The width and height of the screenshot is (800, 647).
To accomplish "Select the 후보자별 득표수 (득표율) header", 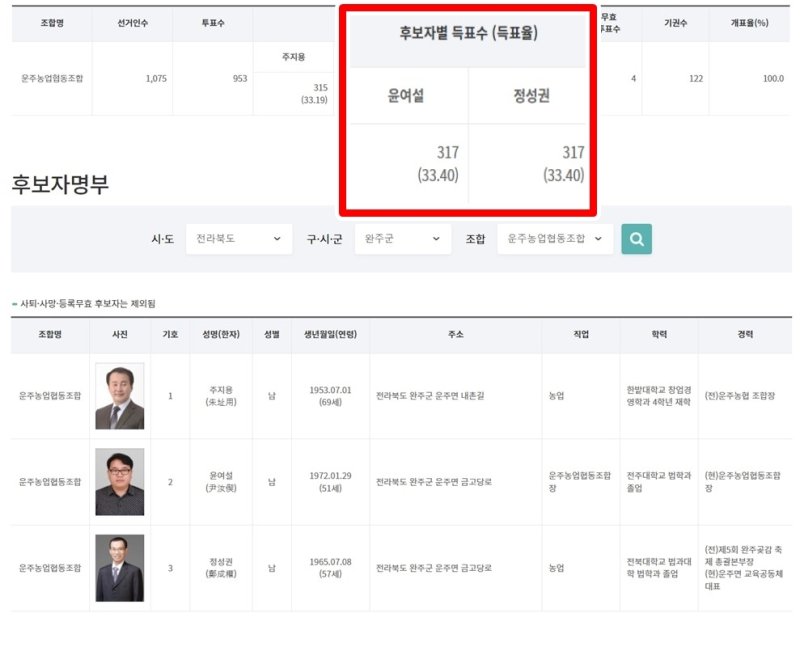I will pyautogui.click(x=468, y=34).
